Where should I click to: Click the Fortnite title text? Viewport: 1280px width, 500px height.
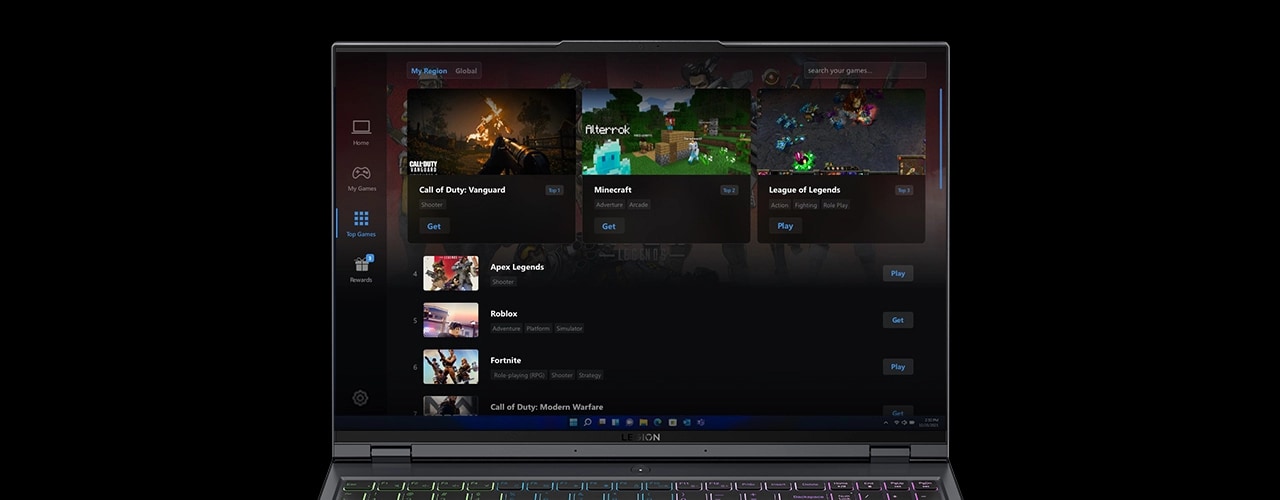(x=505, y=360)
